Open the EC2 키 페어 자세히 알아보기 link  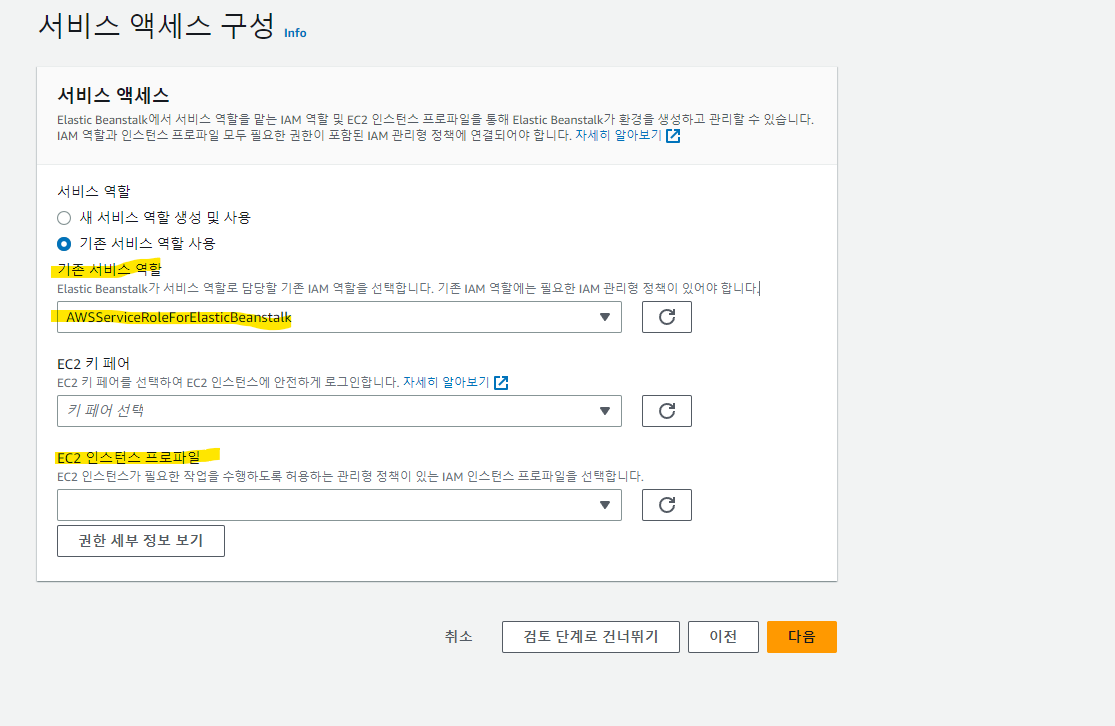446,382
